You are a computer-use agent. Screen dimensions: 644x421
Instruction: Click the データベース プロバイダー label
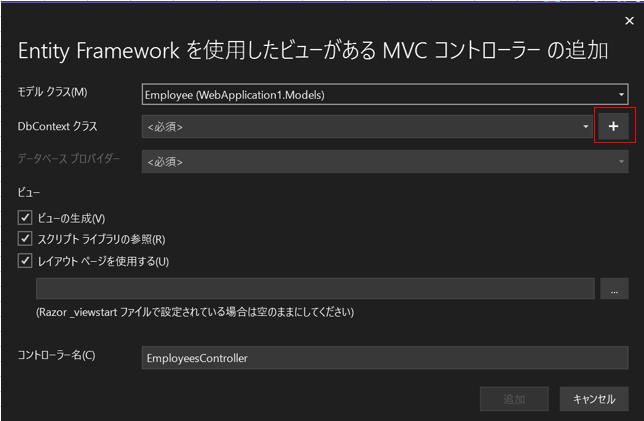click(69, 159)
